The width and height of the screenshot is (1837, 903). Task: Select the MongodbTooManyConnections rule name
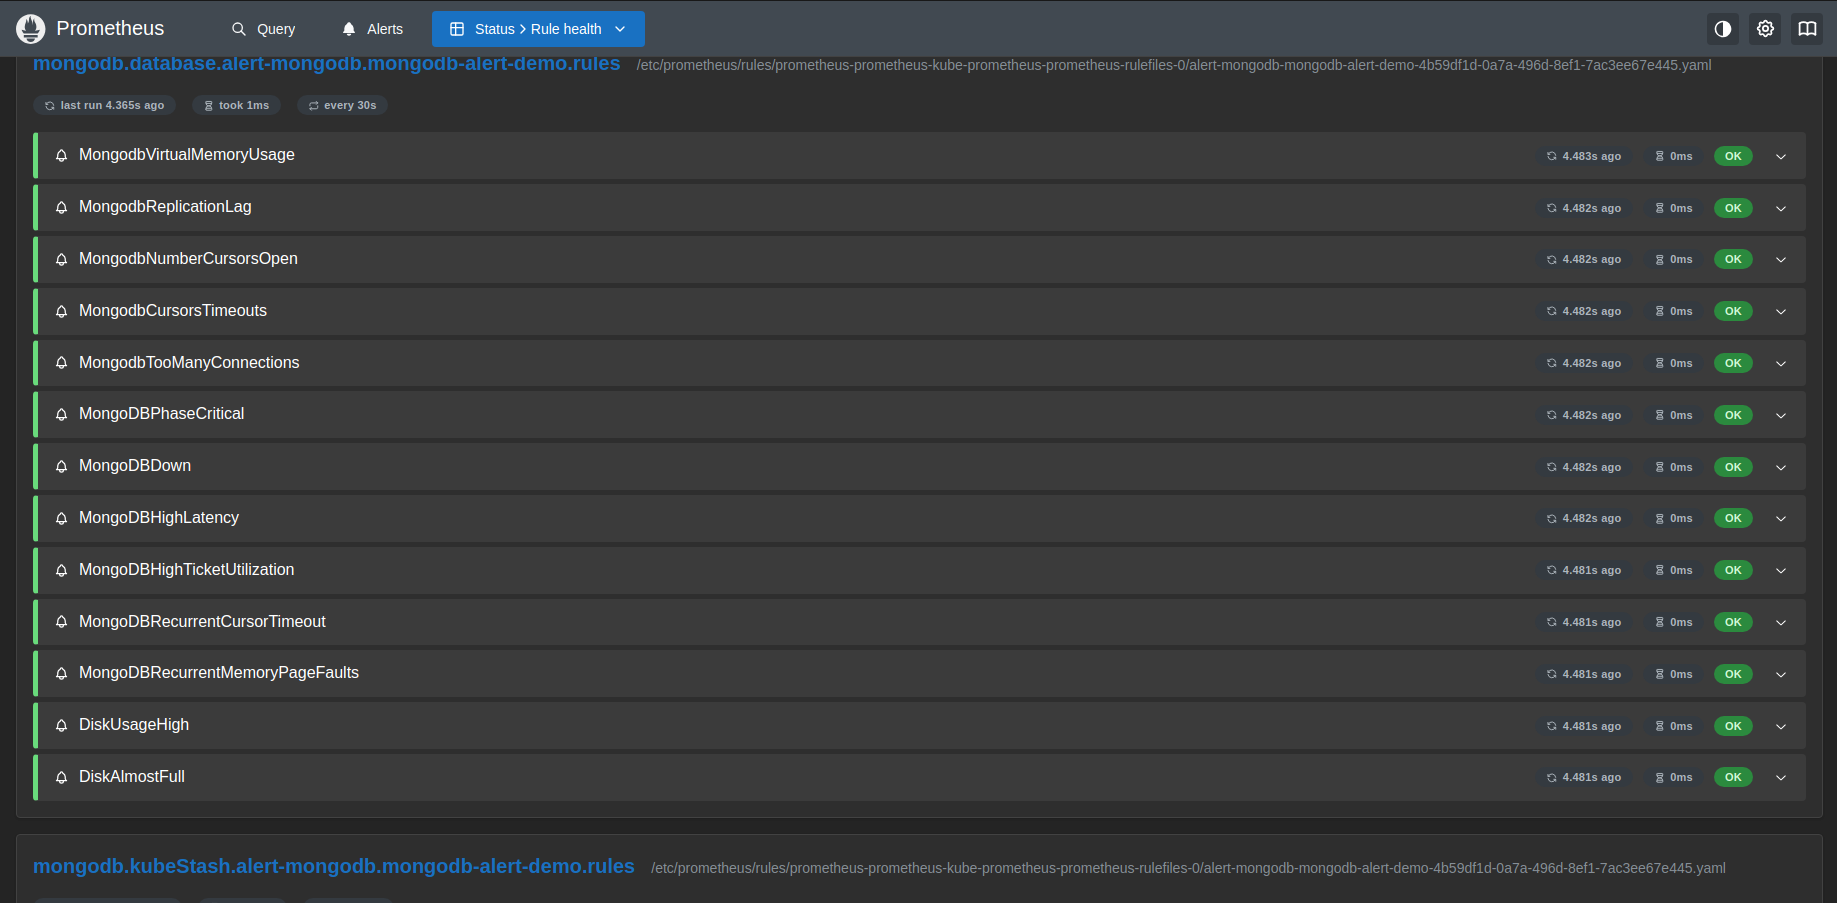[x=189, y=363]
